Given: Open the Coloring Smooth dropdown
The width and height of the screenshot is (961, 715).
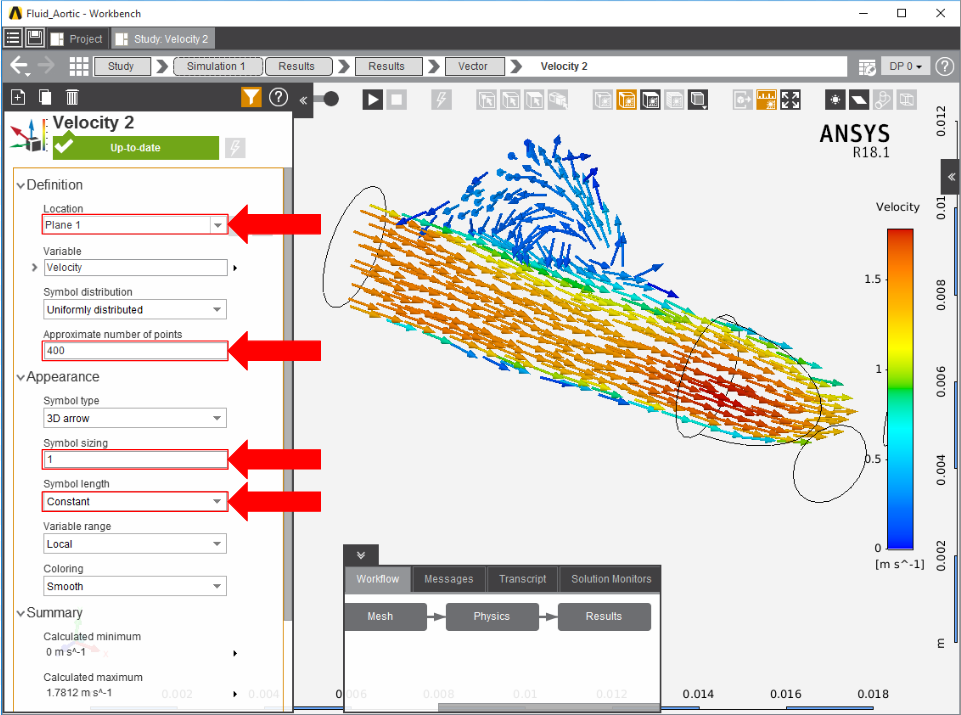Looking at the screenshot, I should [x=135, y=586].
